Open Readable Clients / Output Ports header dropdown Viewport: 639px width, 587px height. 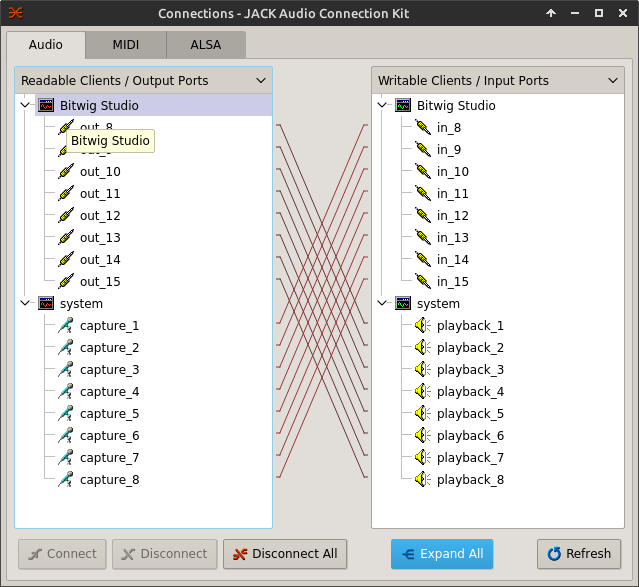(x=257, y=81)
